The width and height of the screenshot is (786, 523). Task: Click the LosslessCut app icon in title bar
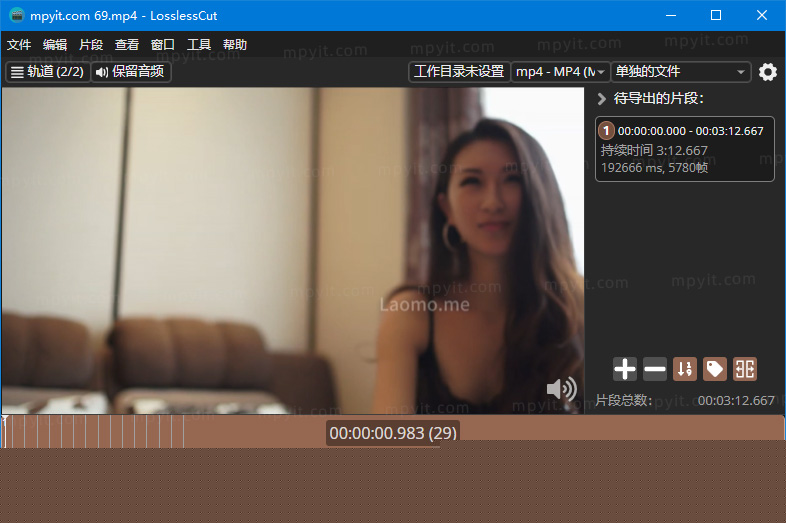pyautogui.click(x=17, y=15)
